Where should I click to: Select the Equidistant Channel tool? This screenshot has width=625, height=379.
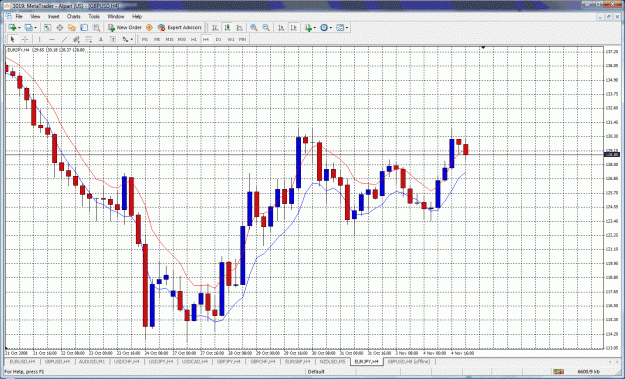click(x=77, y=39)
